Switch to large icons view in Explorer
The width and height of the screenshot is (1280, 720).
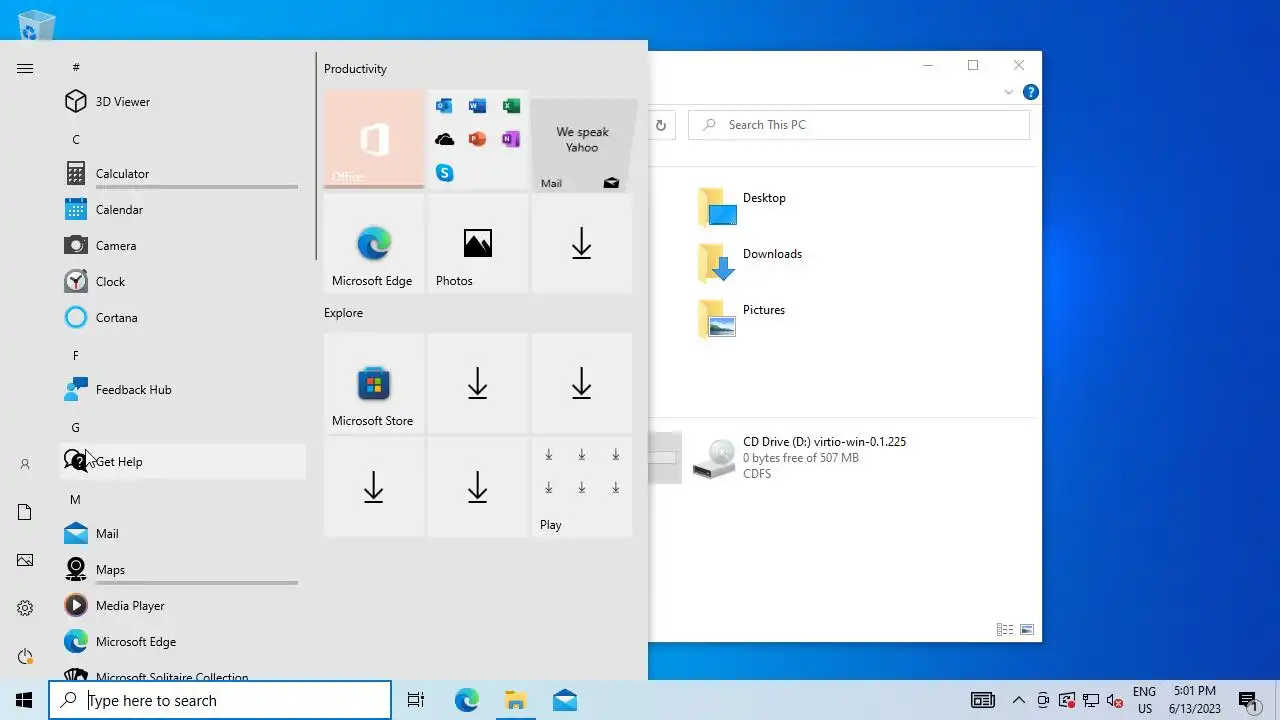1027,630
